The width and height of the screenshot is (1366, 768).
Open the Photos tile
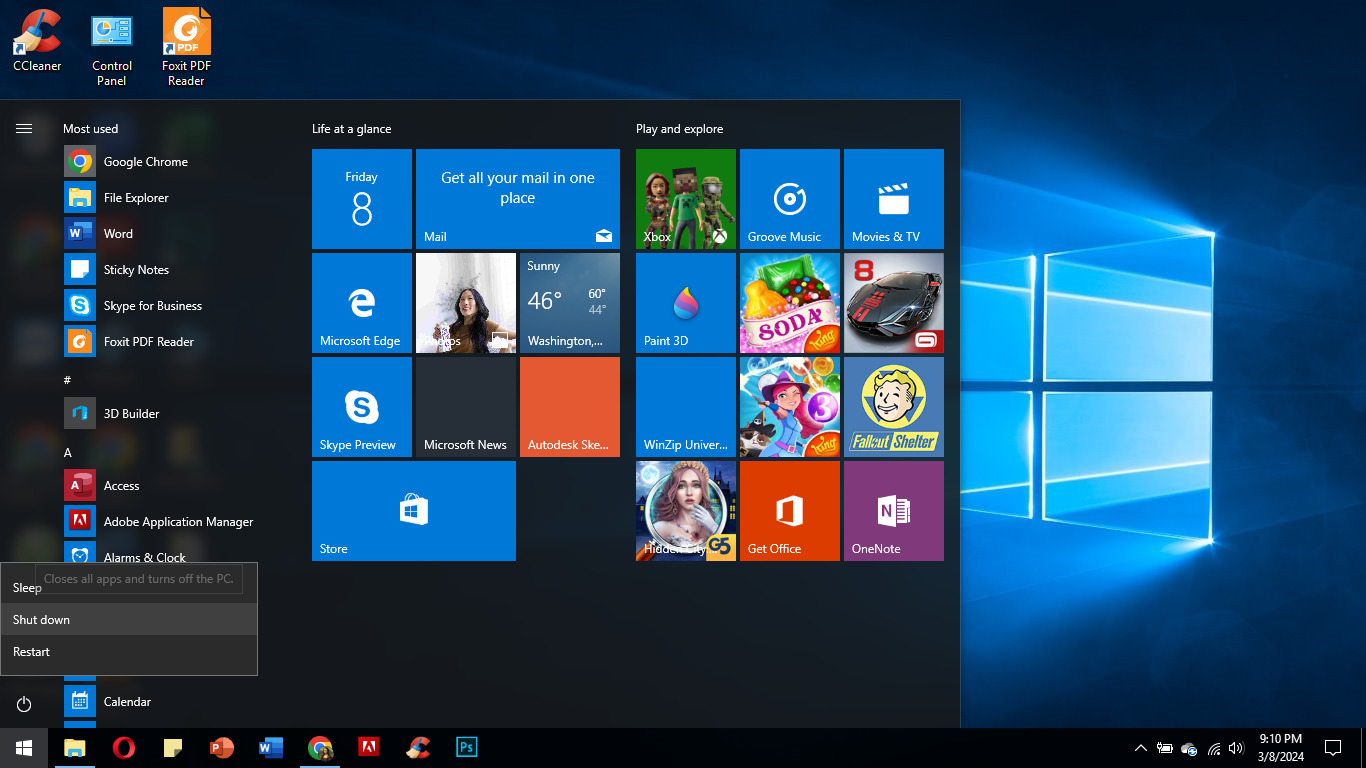(466, 303)
